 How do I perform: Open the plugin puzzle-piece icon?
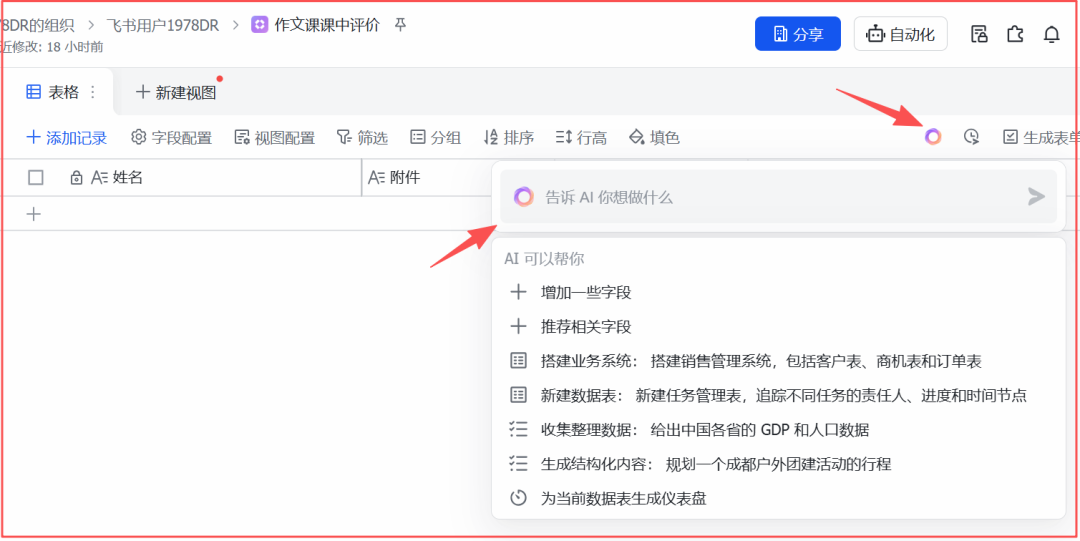pyautogui.click(x=1015, y=34)
